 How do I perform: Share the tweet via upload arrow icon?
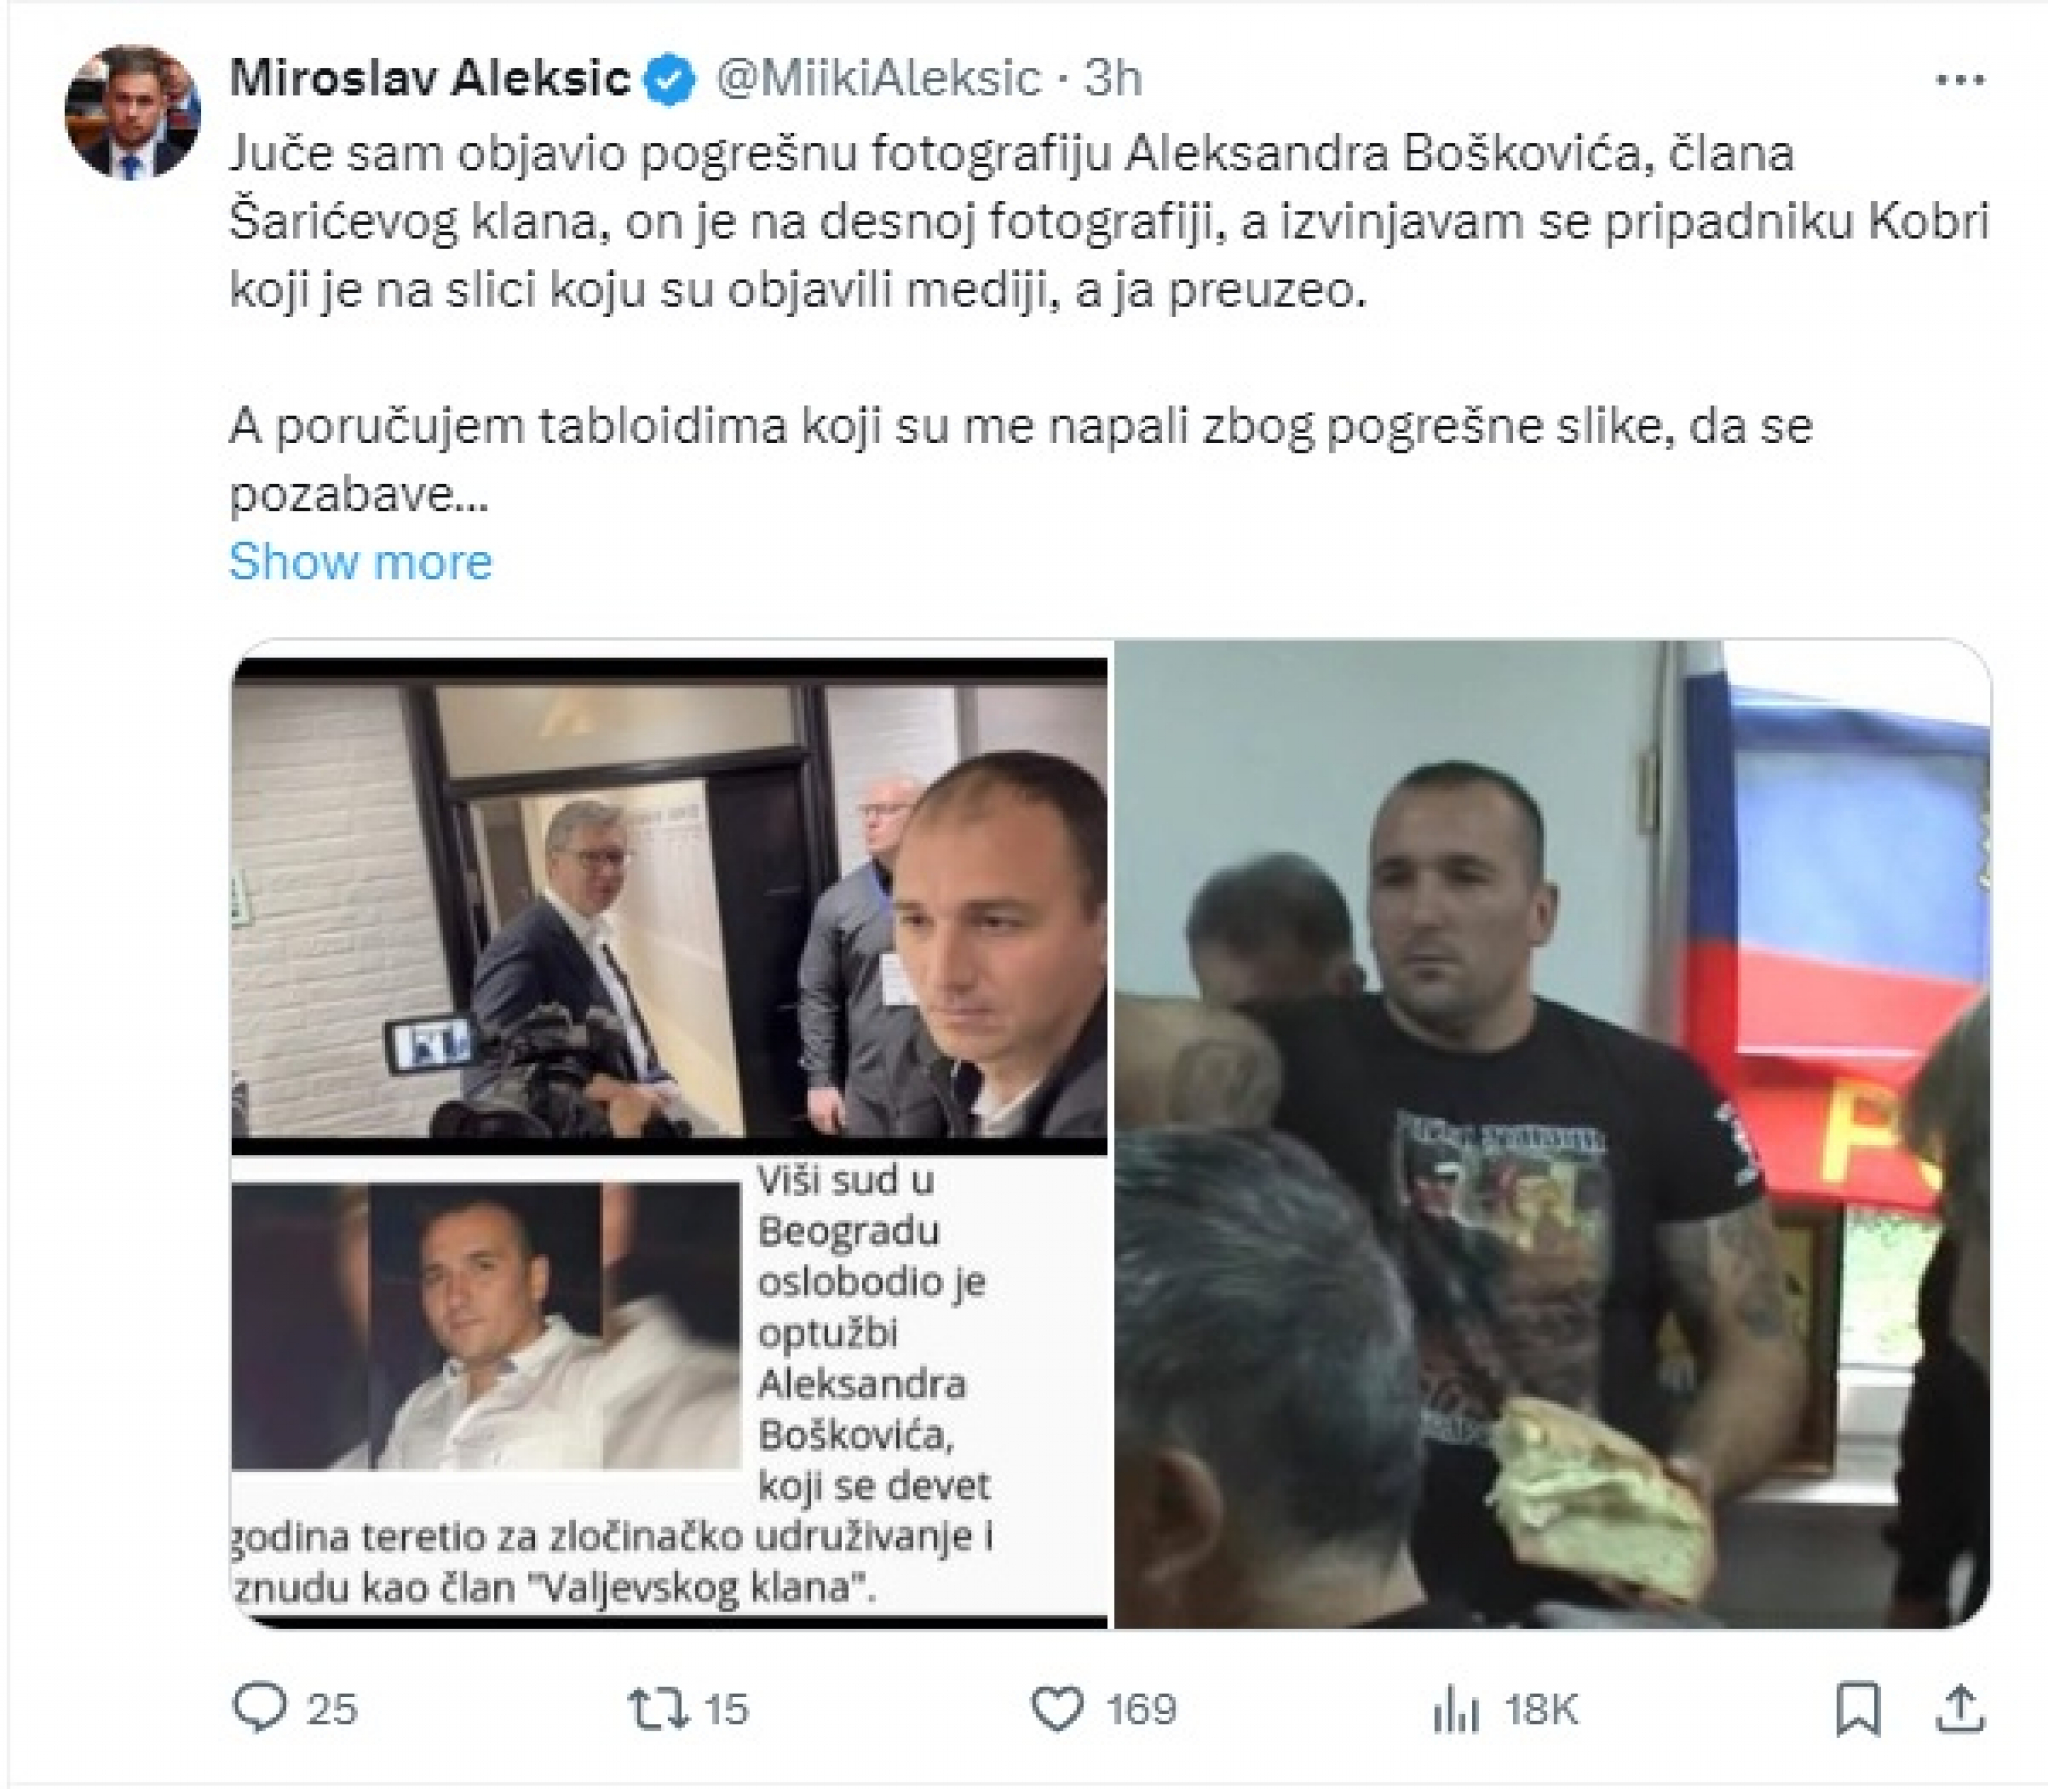tap(1961, 1708)
